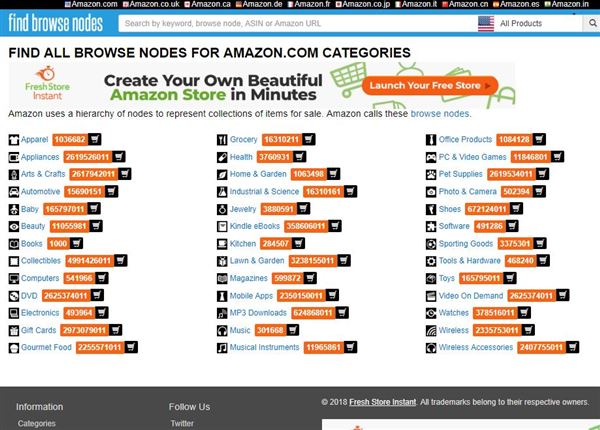This screenshot has width=600, height=430.
Task: Click the cart icon next to Apparel 1036682
Action: coord(95,139)
